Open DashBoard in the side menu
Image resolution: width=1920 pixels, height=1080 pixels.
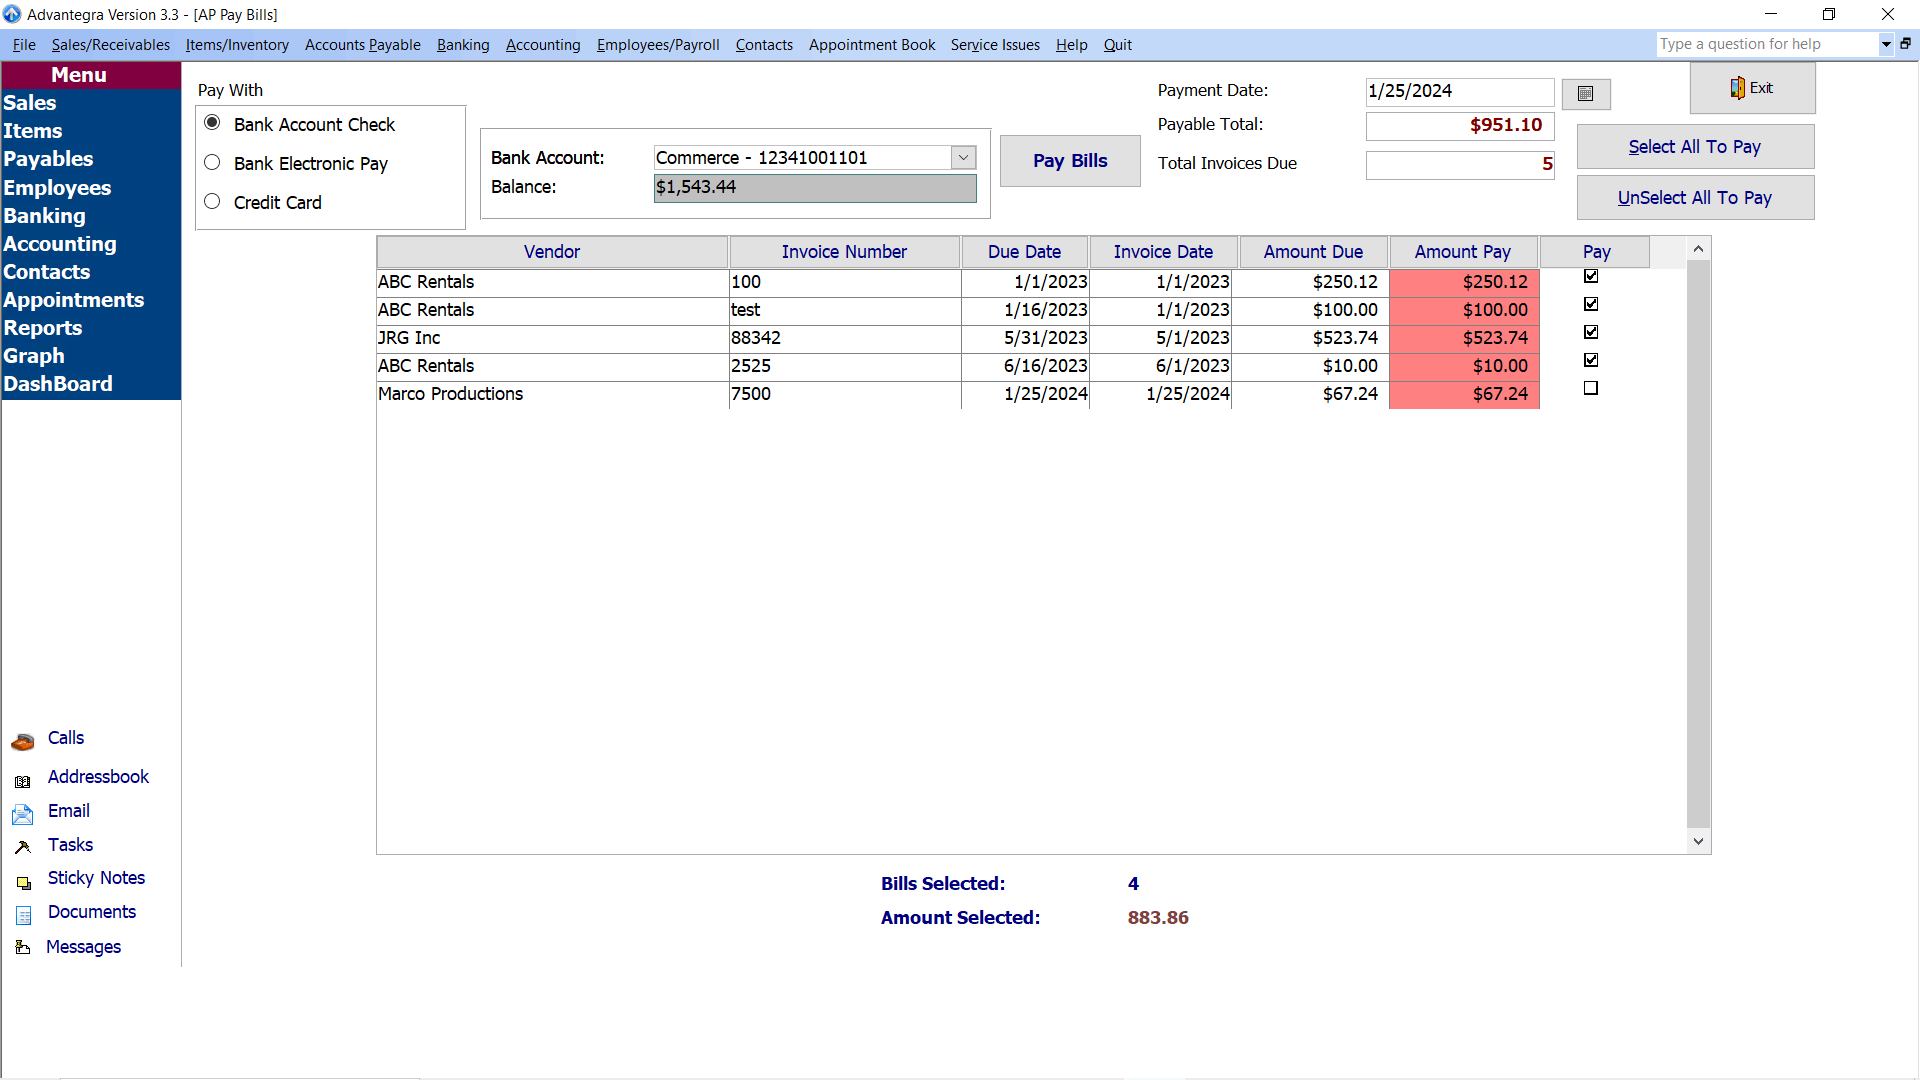(58, 384)
